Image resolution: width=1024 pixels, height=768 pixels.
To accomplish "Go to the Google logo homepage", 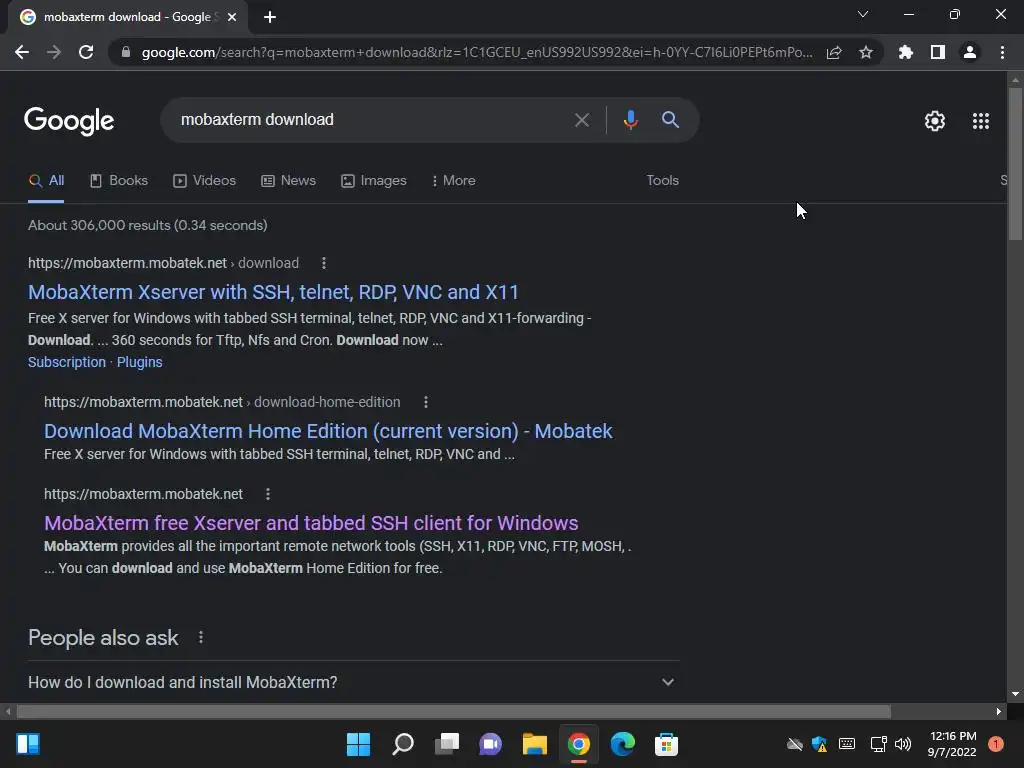I will coord(69,121).
